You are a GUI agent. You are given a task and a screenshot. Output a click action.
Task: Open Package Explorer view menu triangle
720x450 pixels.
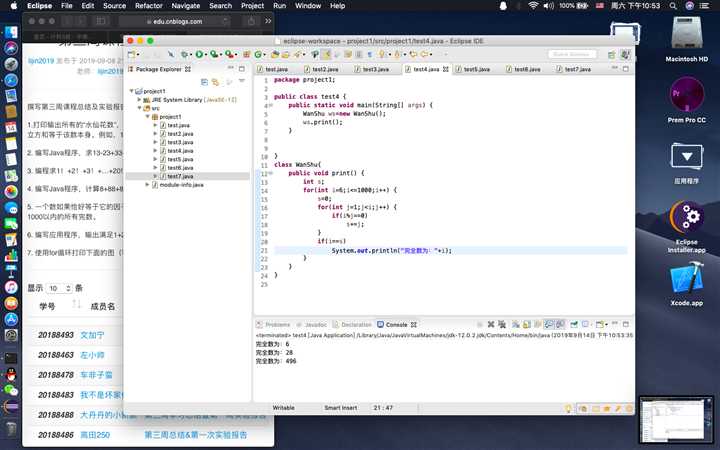(242, 81)
